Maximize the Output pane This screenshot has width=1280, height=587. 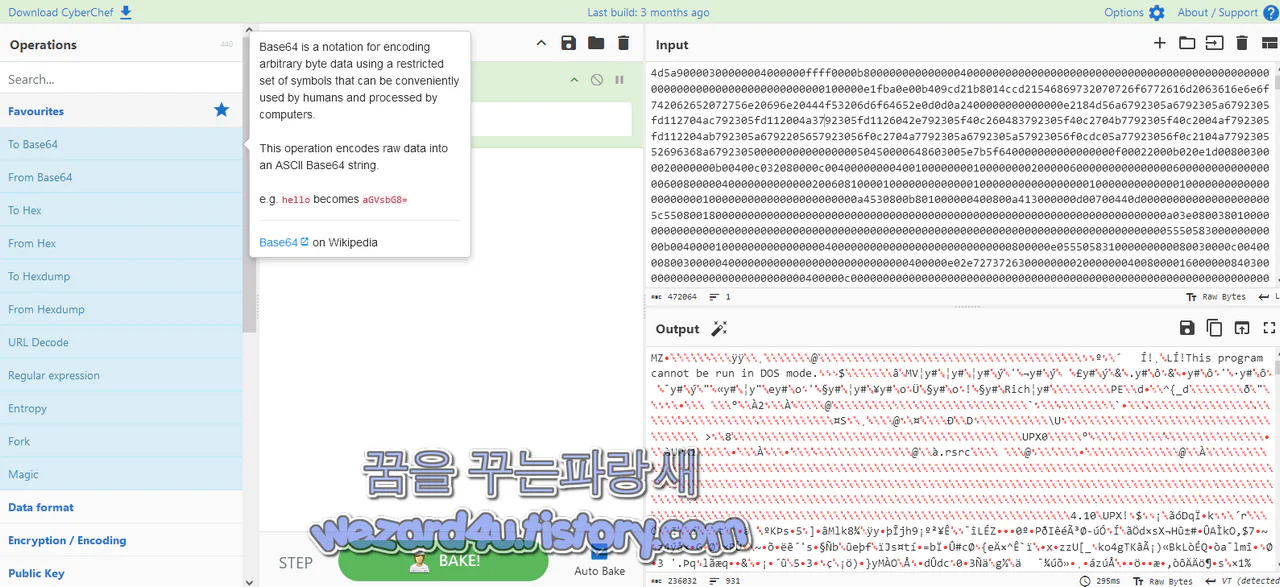tap(1268, 328)
